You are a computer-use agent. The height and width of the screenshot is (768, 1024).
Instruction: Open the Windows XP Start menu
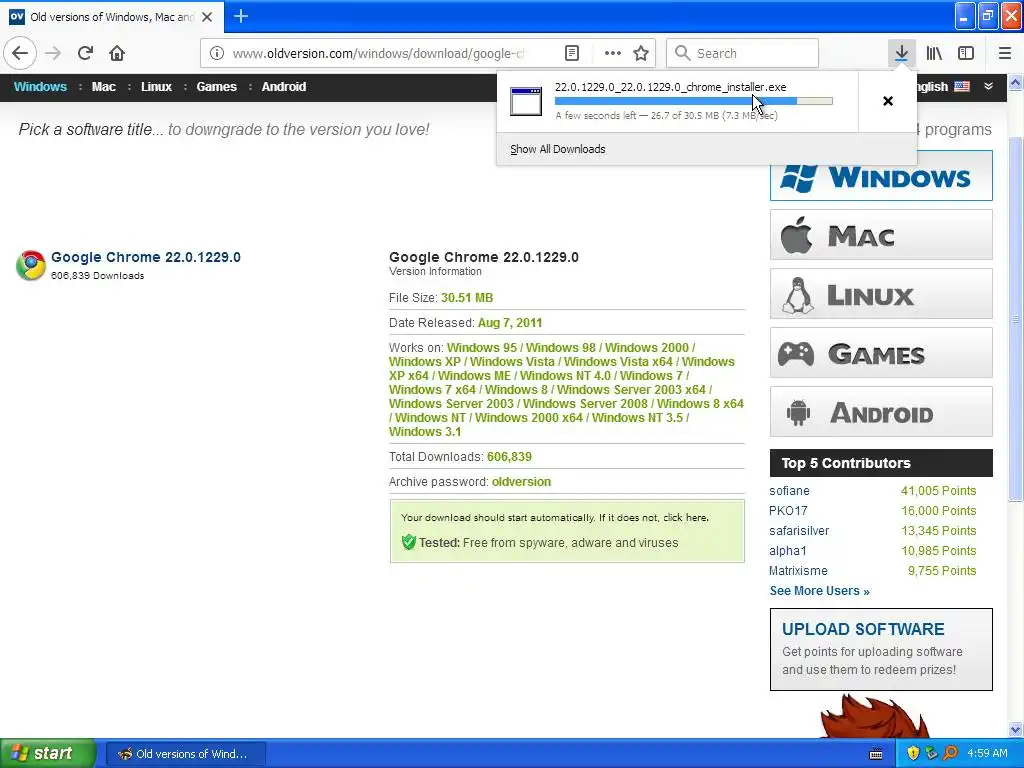[x=48, y=753]
